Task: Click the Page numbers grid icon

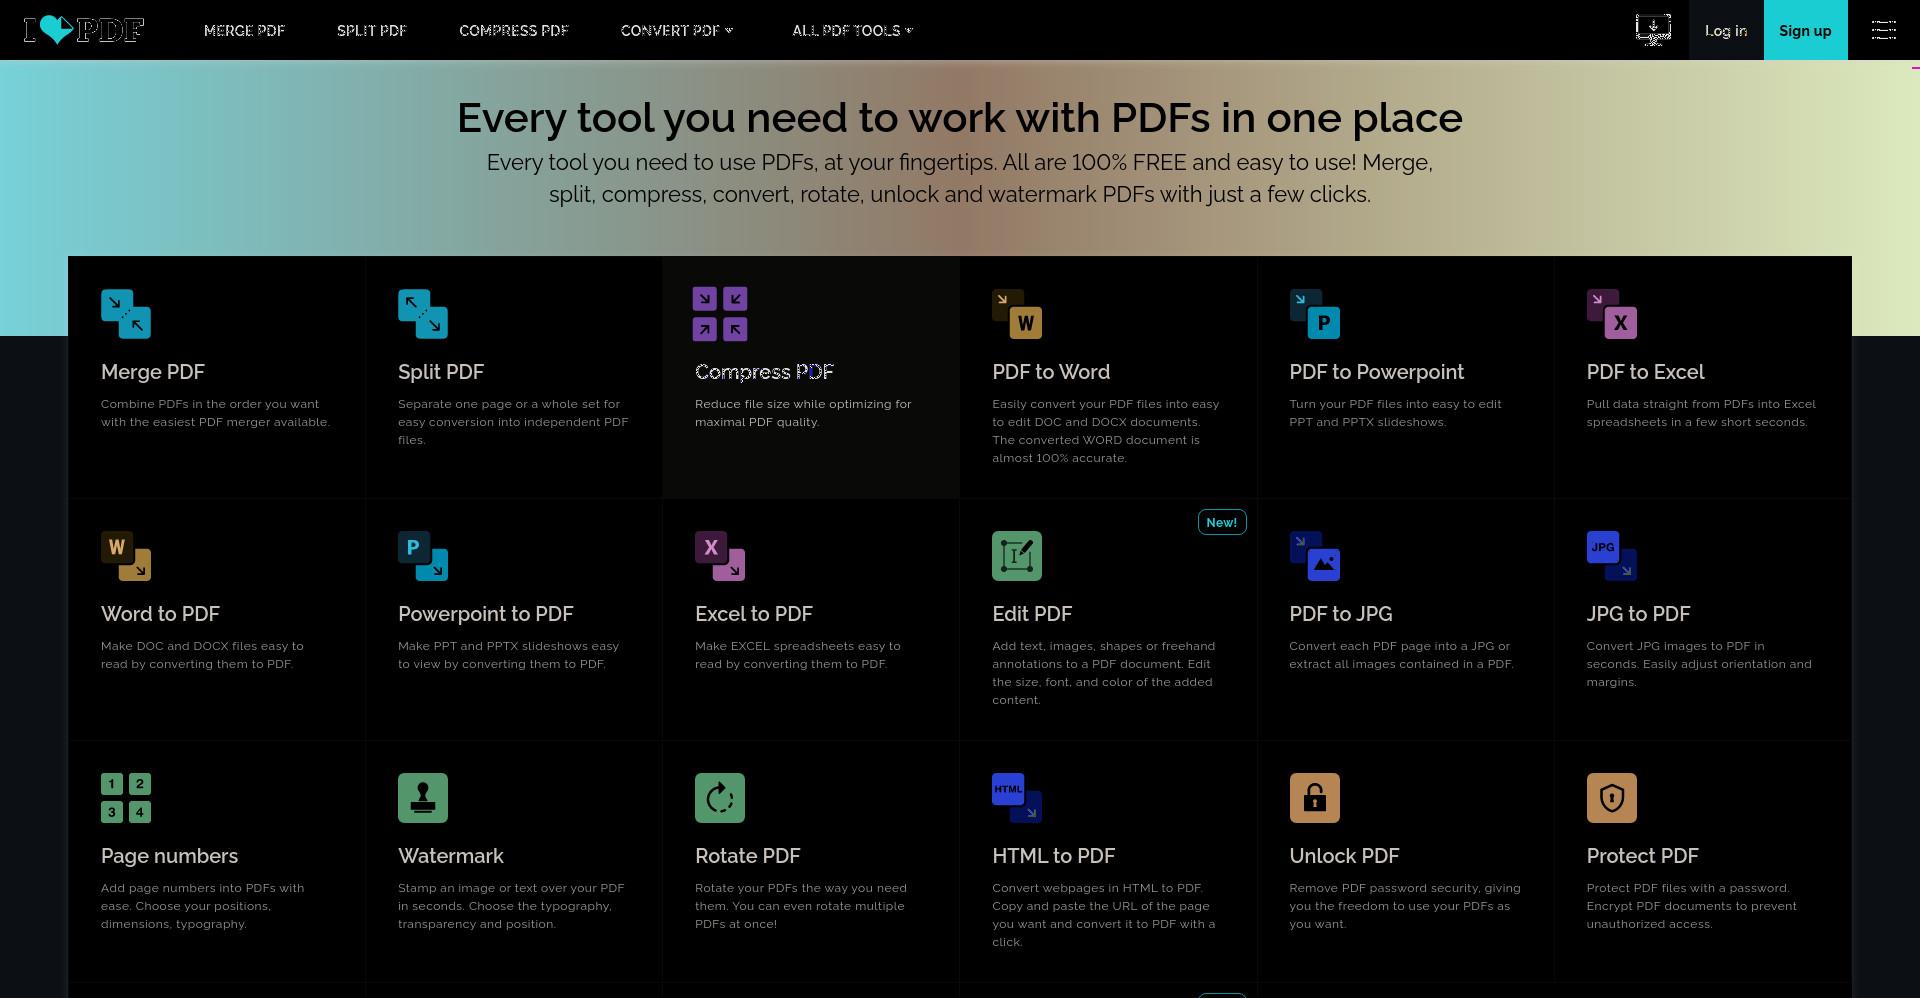Action: (x=126, y=798)
